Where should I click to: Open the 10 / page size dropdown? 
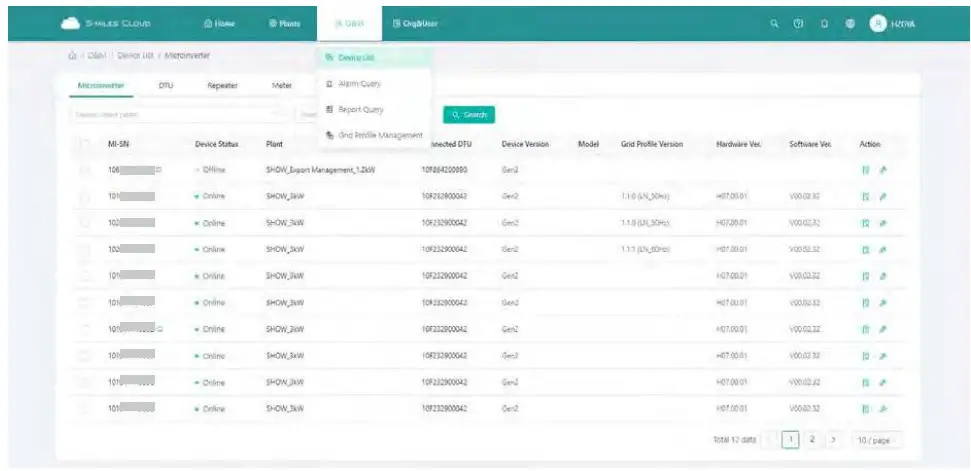pyautogui.click(x=876, y=440)
